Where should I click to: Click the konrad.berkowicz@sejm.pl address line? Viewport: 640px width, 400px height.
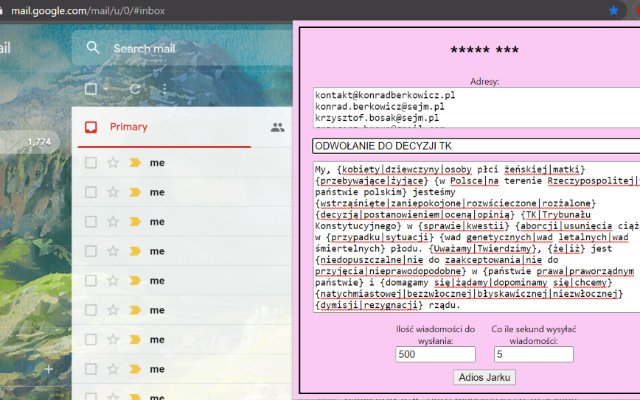(x=380, y=107)
